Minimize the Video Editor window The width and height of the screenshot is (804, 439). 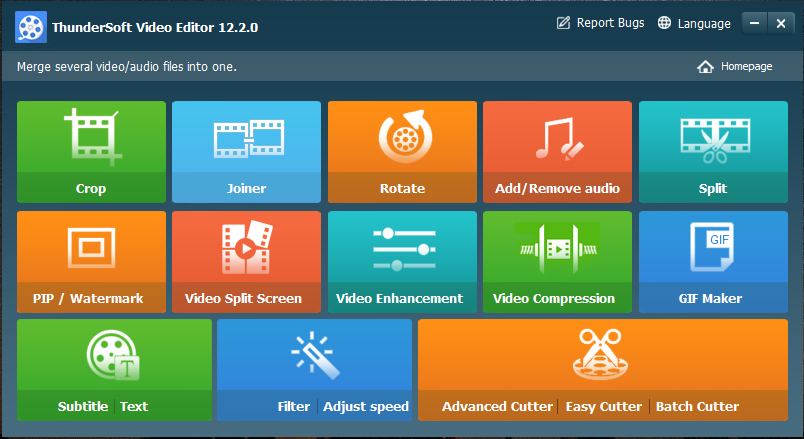754,24
